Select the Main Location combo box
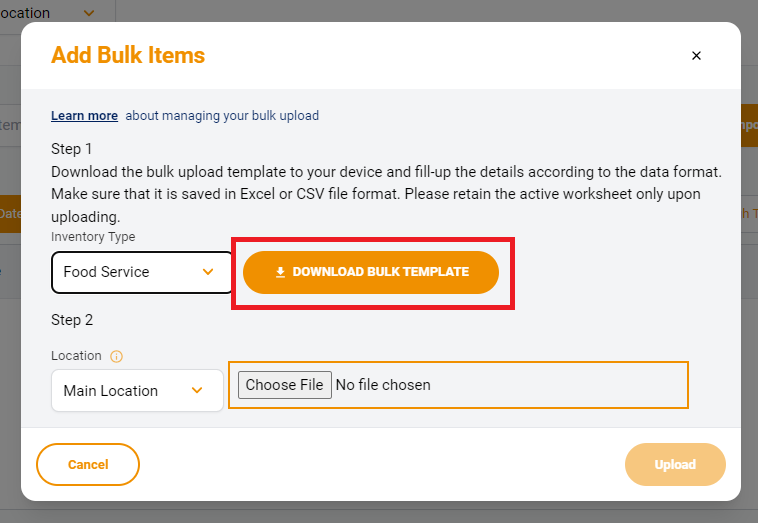The height and width of the screenshot is (523, 758). point(137,390)
